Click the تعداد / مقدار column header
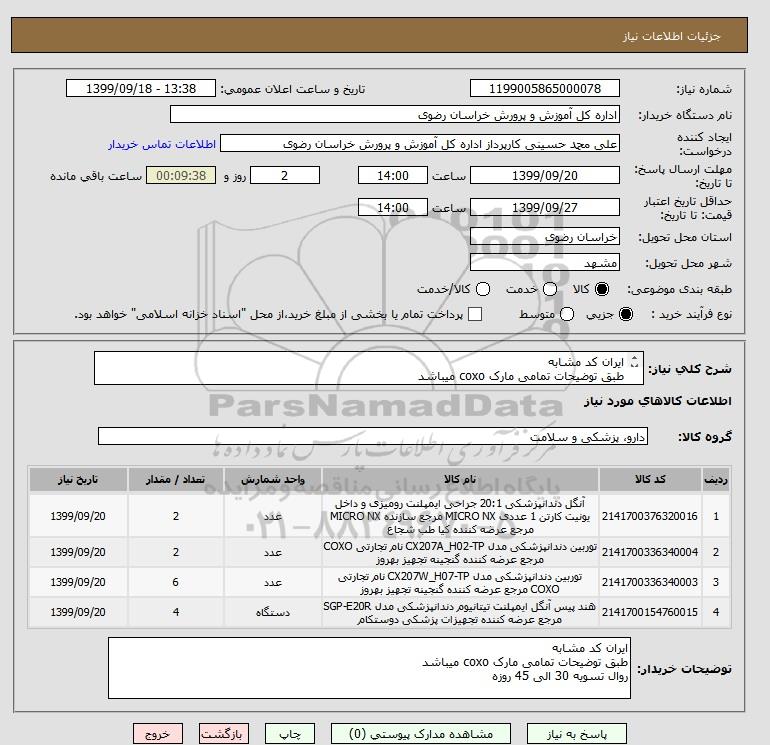 [x=176, y=480]
